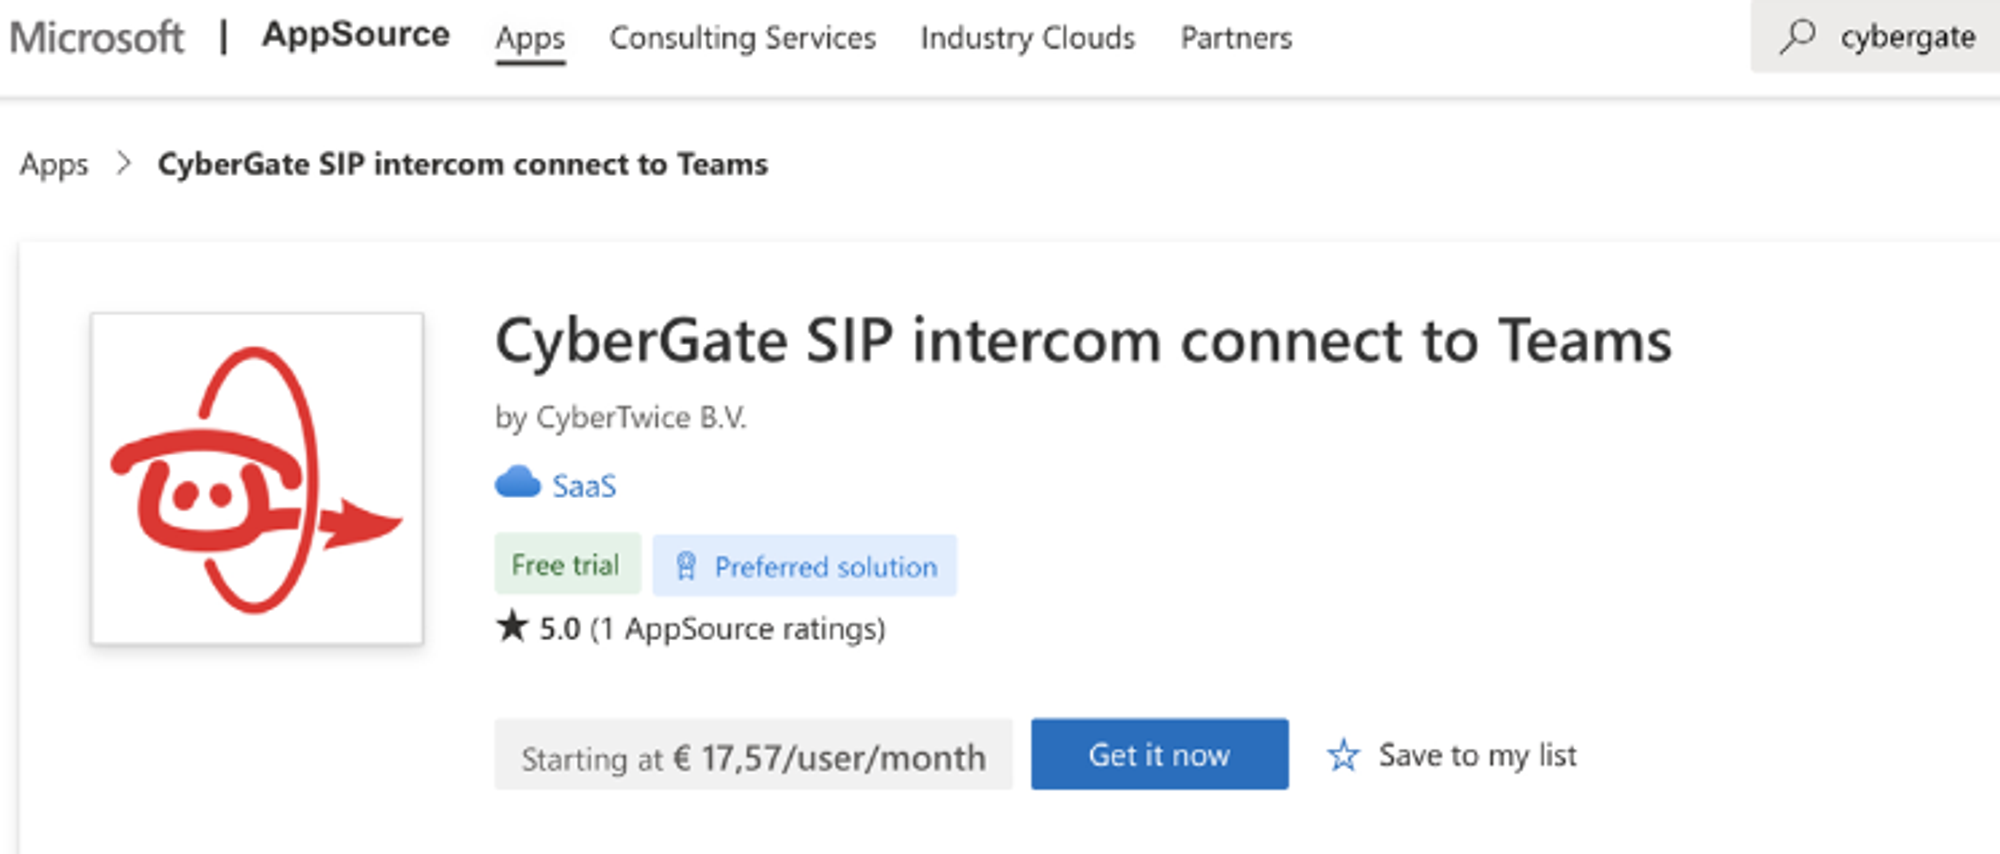Open Consulting Services tab
Screen dimensions: 2000x854
742,38
